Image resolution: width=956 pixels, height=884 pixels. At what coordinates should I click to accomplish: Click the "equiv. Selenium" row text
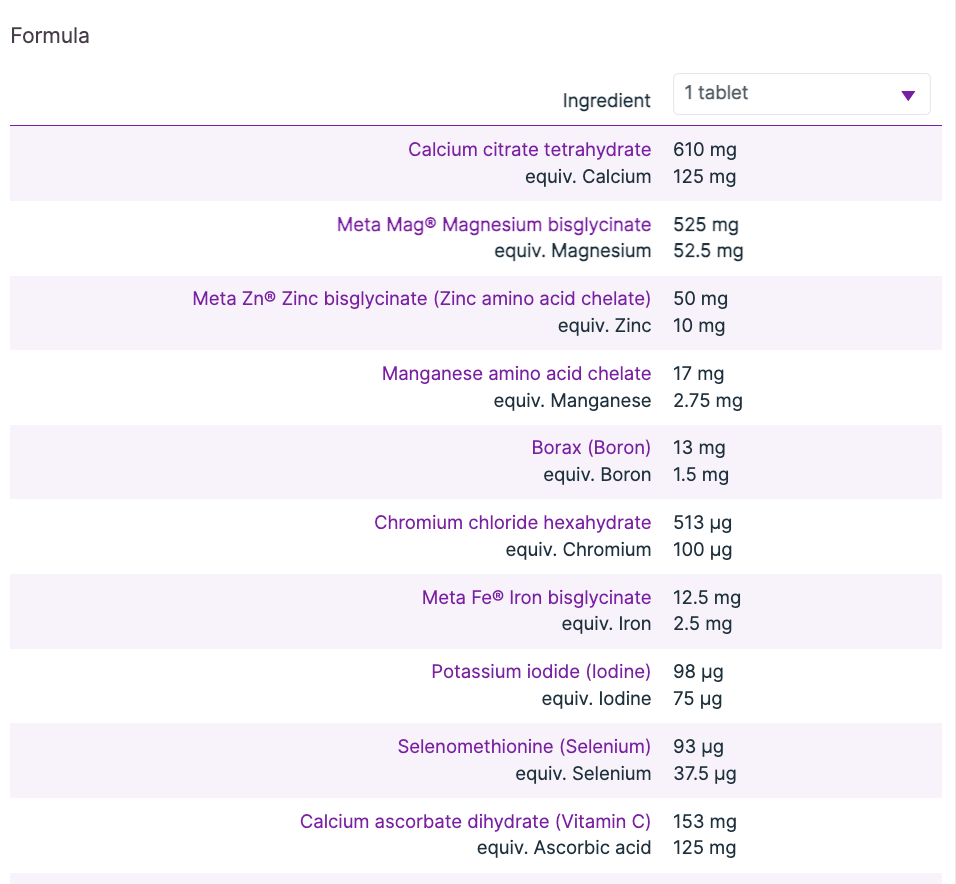point(583,774)
